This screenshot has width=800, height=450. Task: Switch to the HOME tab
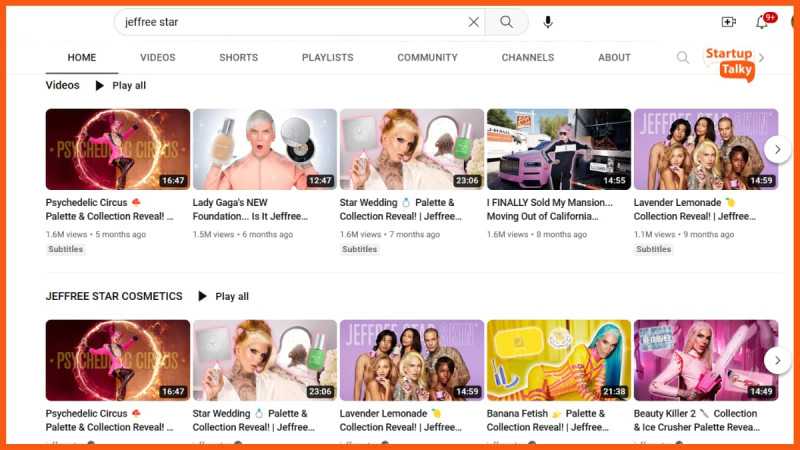click(82, 57)
